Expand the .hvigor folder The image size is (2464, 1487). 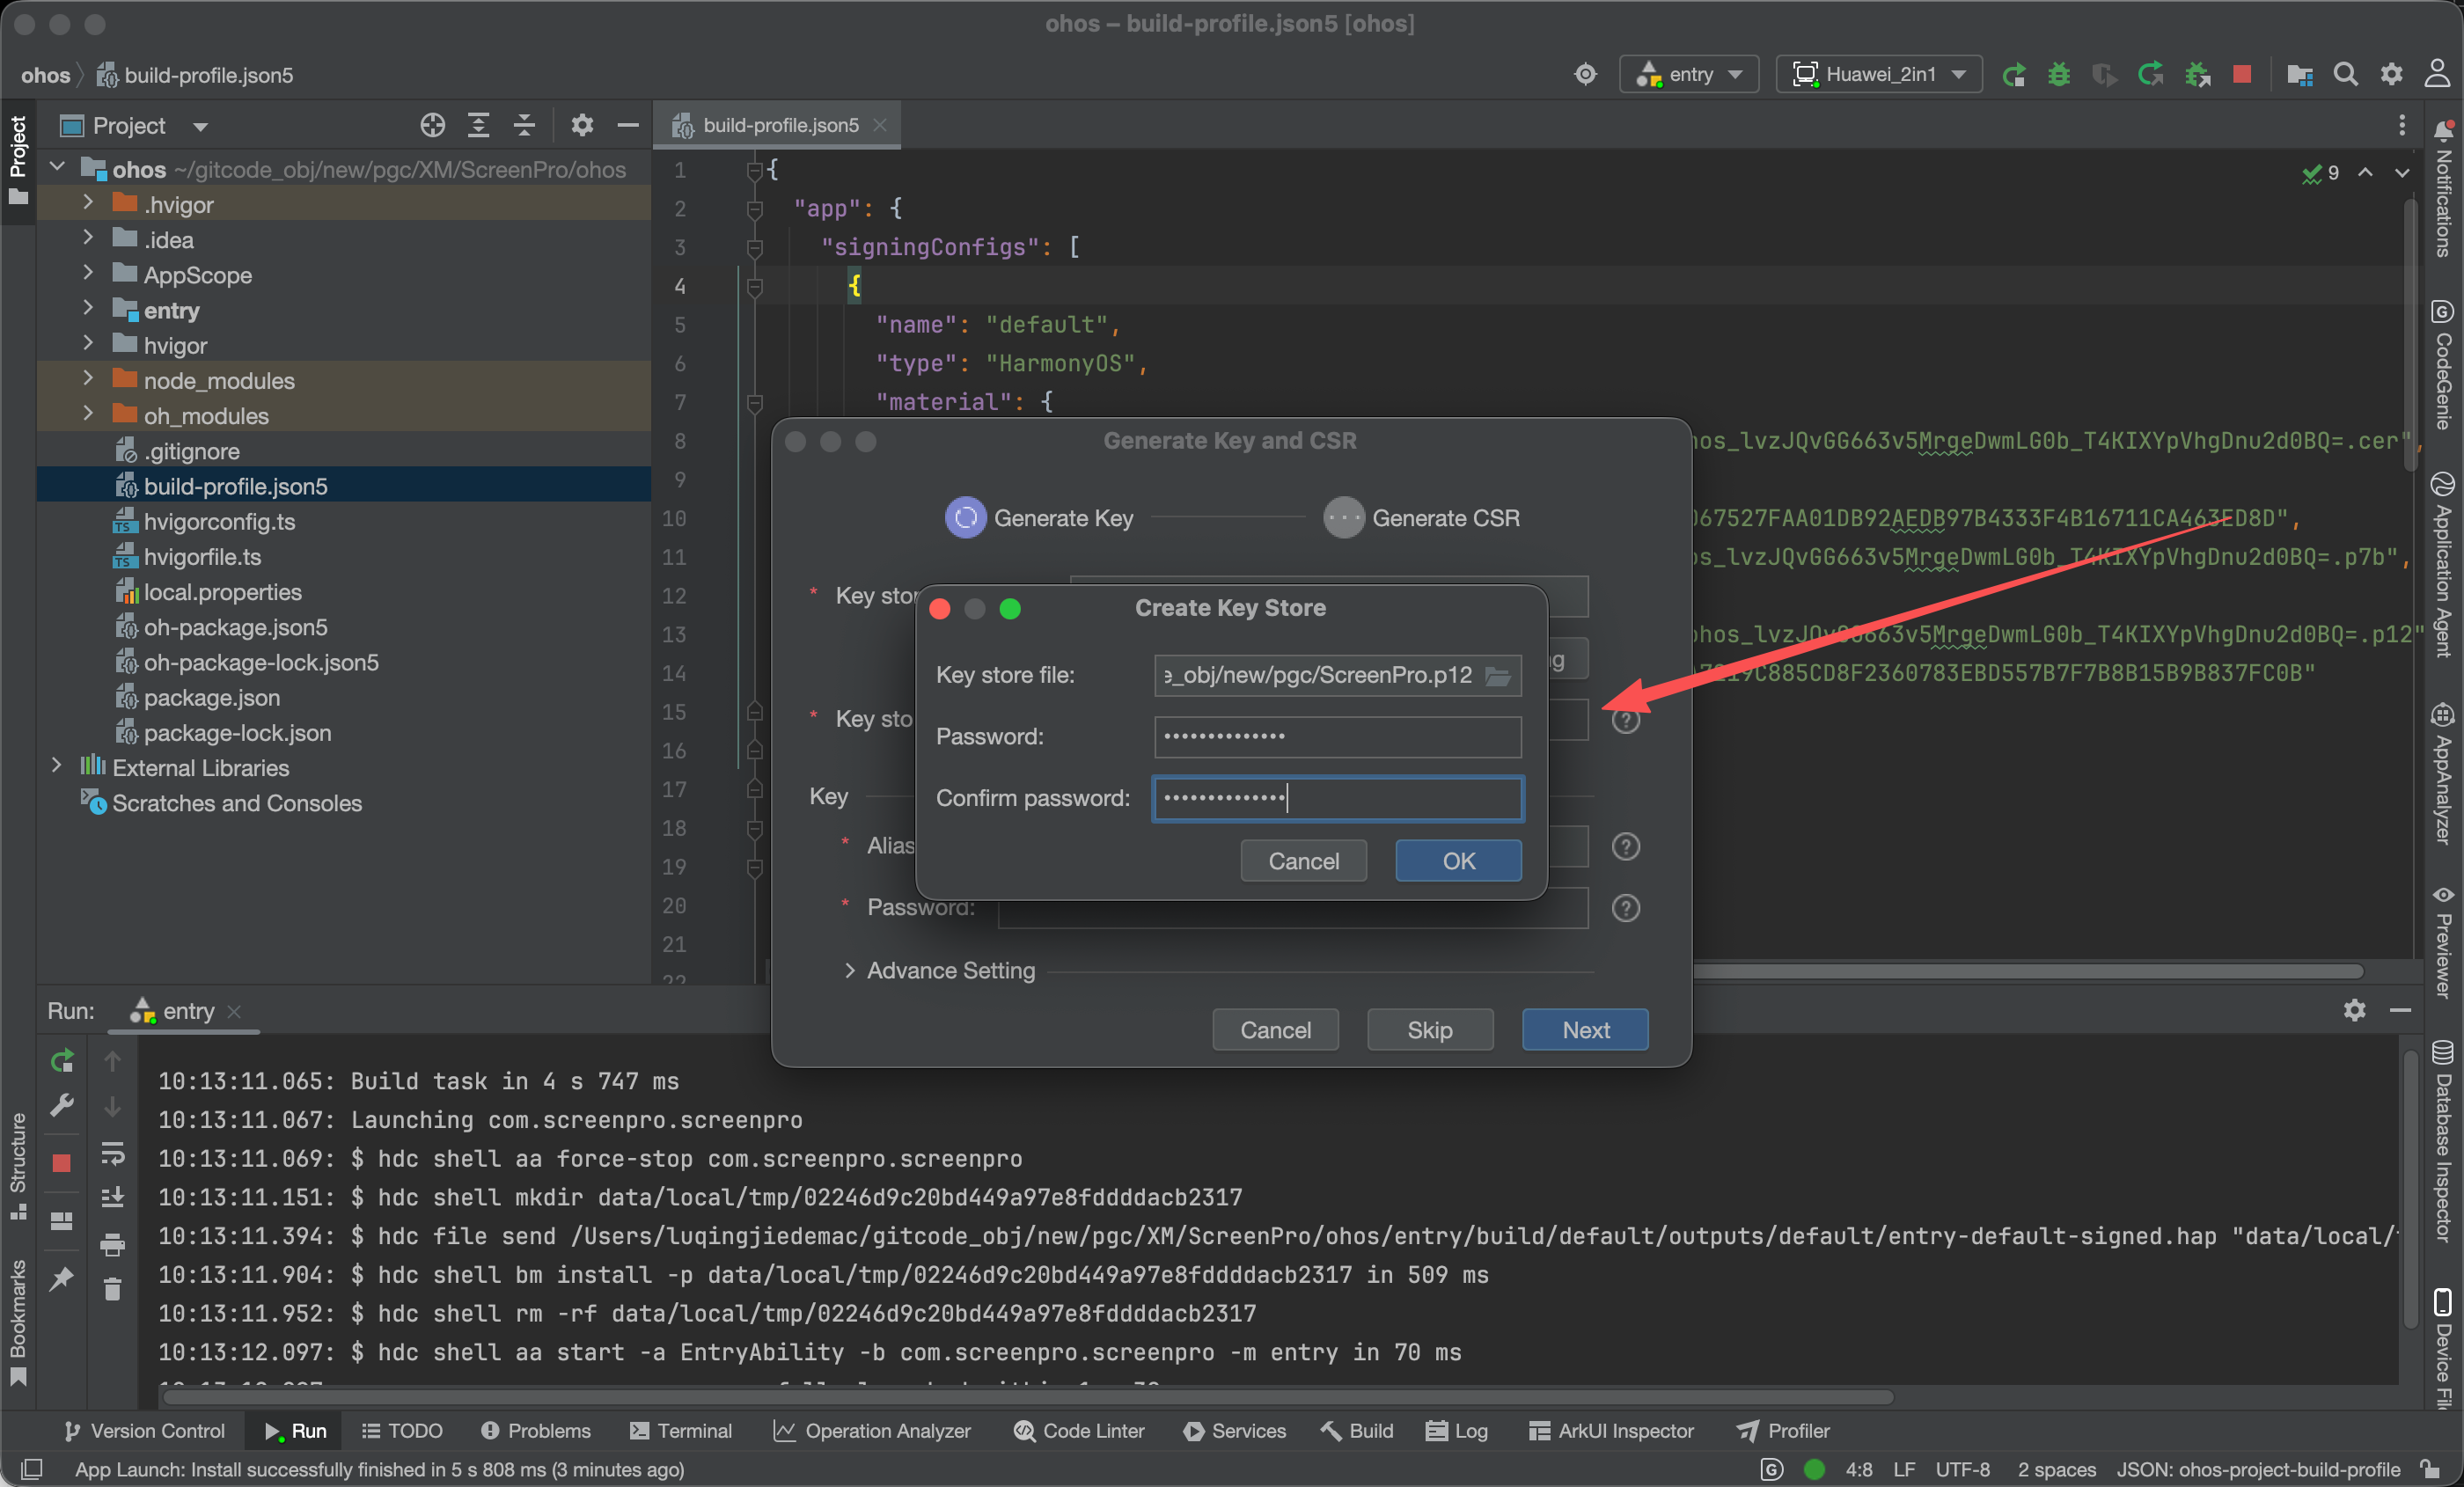click(88, 203)
